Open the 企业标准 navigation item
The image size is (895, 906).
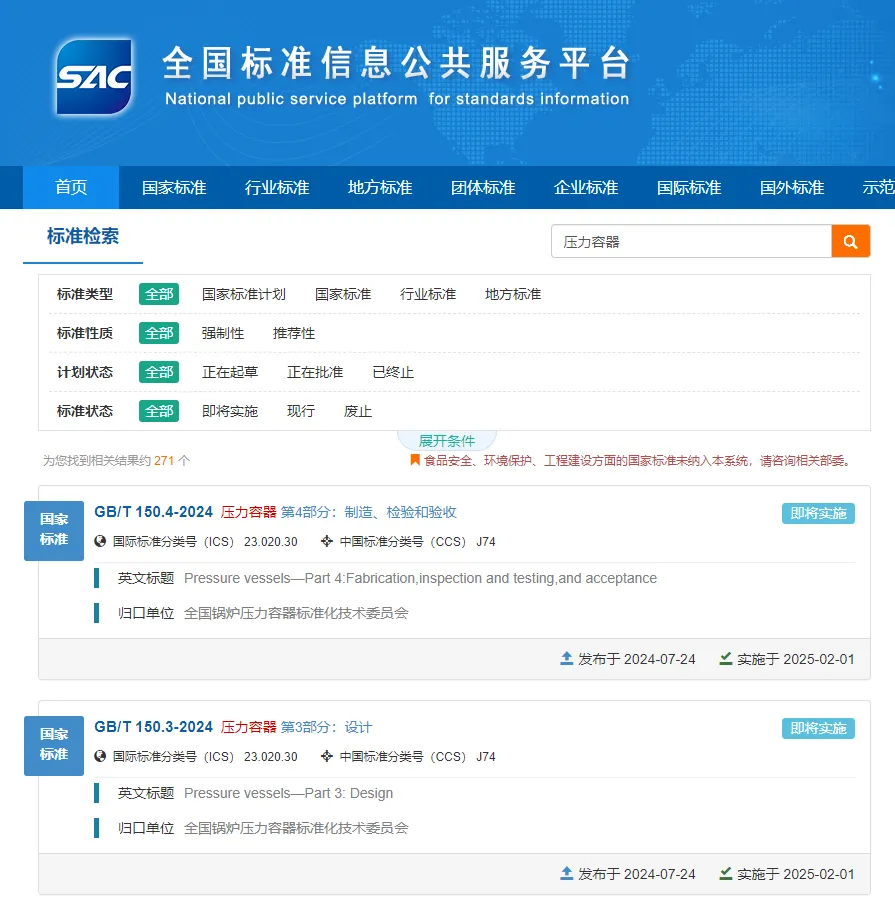586,187
